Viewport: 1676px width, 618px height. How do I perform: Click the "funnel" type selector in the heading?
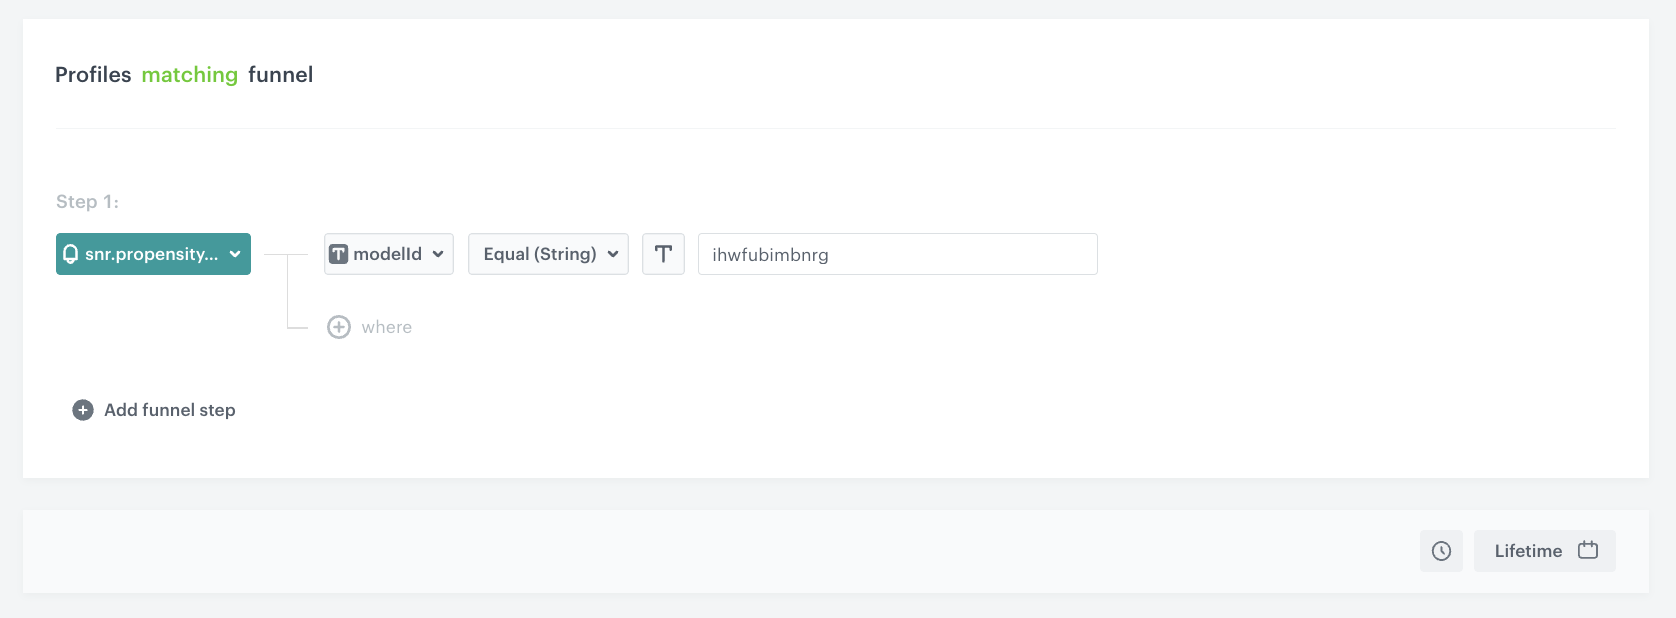tap(280, 75)
